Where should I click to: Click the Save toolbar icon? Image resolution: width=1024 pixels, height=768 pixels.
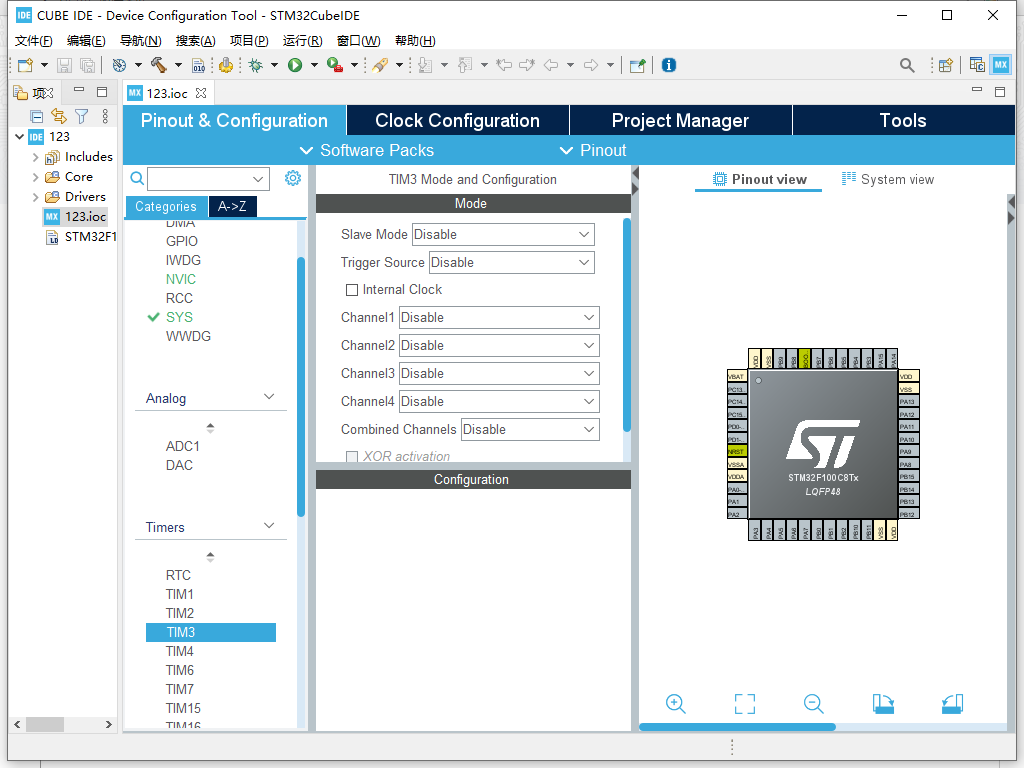pos(64,65)
